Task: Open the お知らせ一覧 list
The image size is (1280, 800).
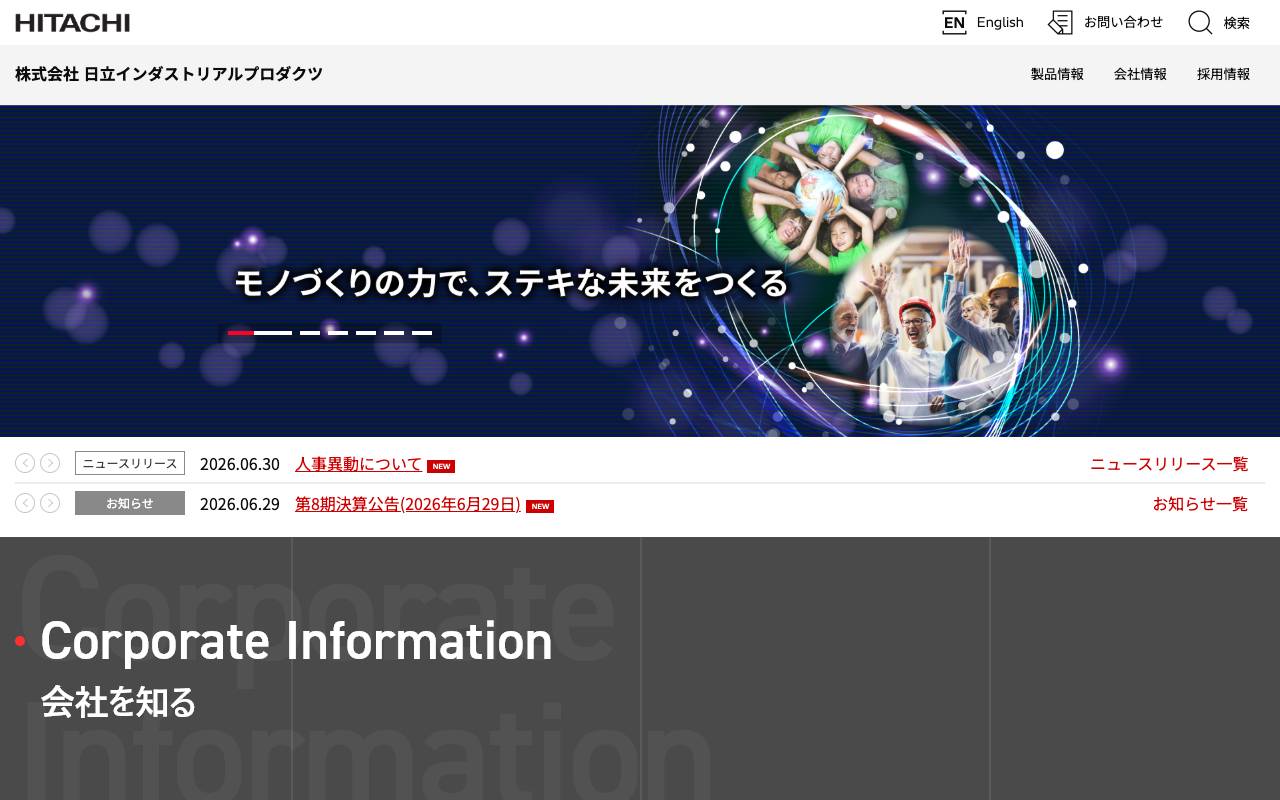Action: click(x=1200, y=504)
